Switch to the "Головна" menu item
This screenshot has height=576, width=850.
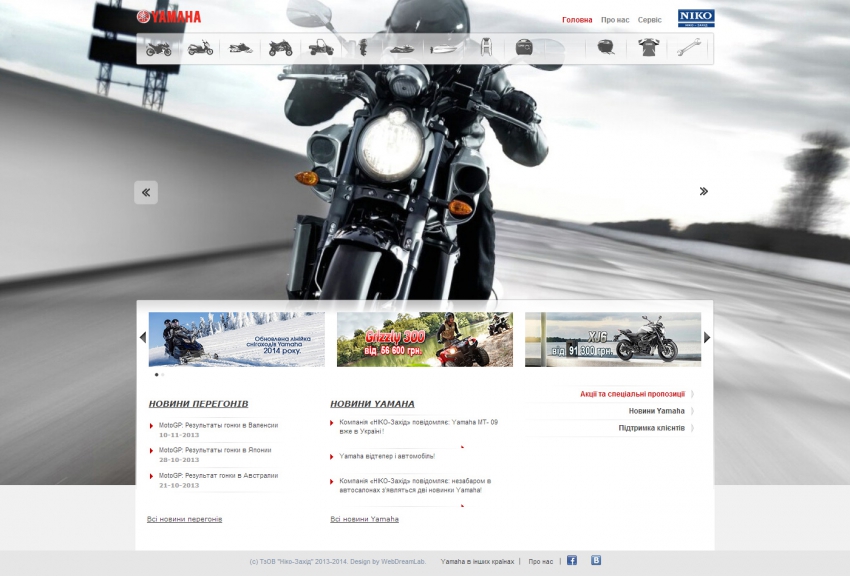(x=577, y=17)
